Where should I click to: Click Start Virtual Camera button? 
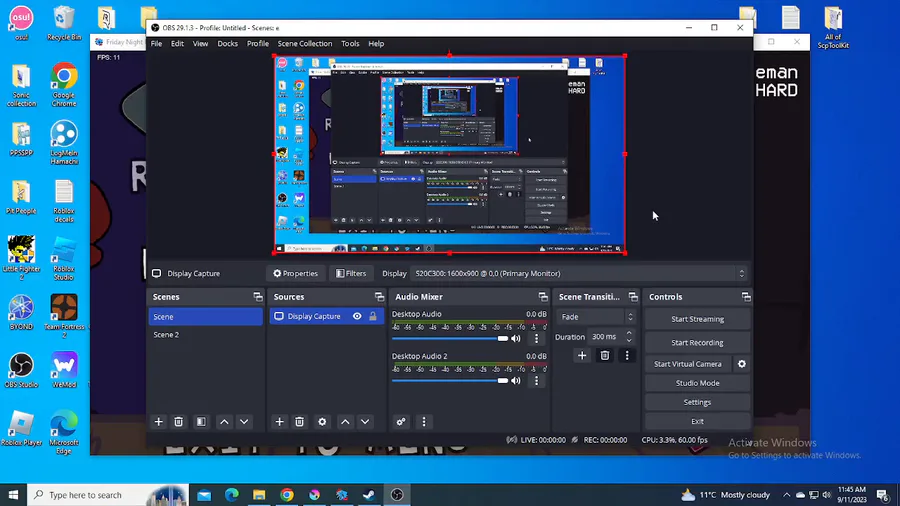click(x=688, y=364)
